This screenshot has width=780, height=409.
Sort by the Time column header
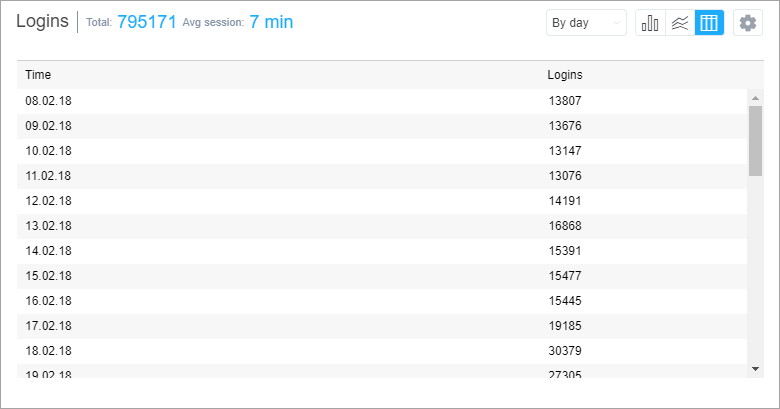pyautogui.click(x=38, y=75)
